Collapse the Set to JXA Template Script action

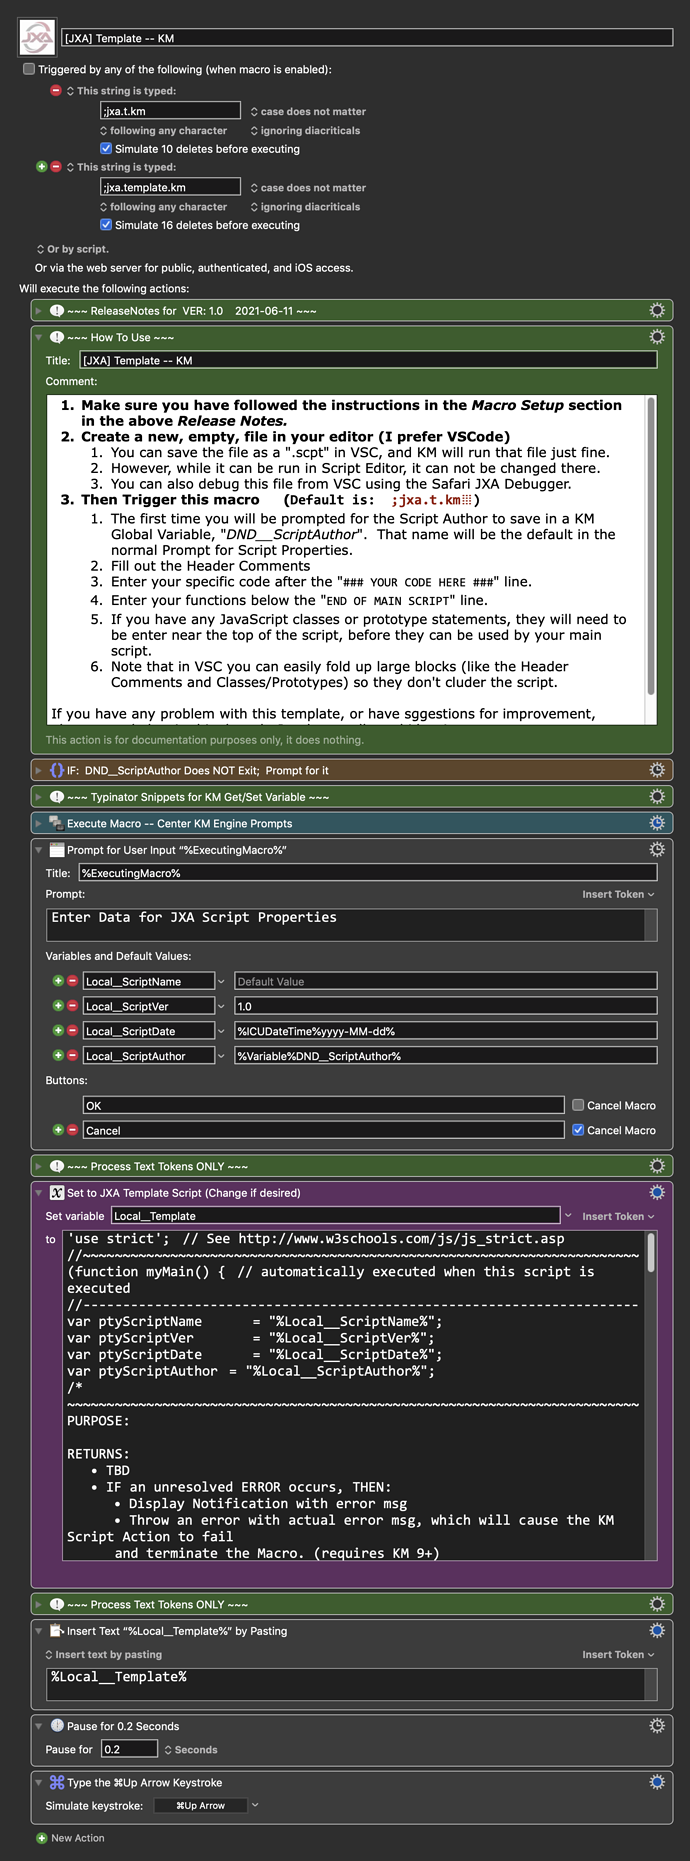pyautogui.click(x=39, y=1193)
